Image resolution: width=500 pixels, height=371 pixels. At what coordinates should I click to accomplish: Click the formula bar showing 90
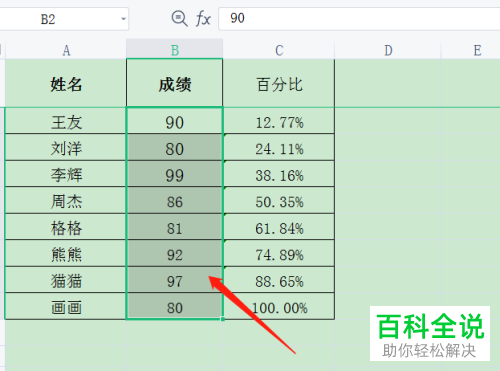(x=359, y=18)
